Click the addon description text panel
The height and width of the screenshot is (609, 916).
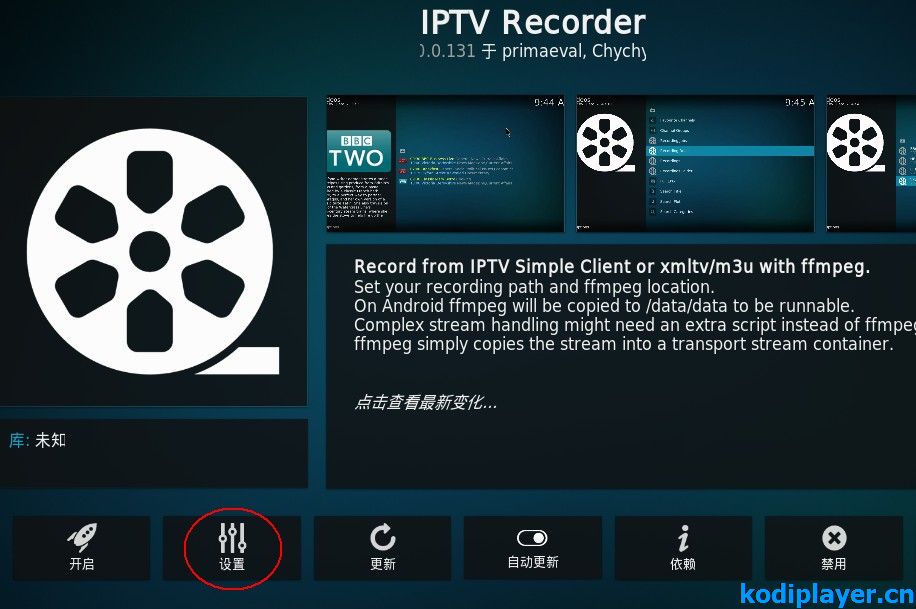point(621,367)
